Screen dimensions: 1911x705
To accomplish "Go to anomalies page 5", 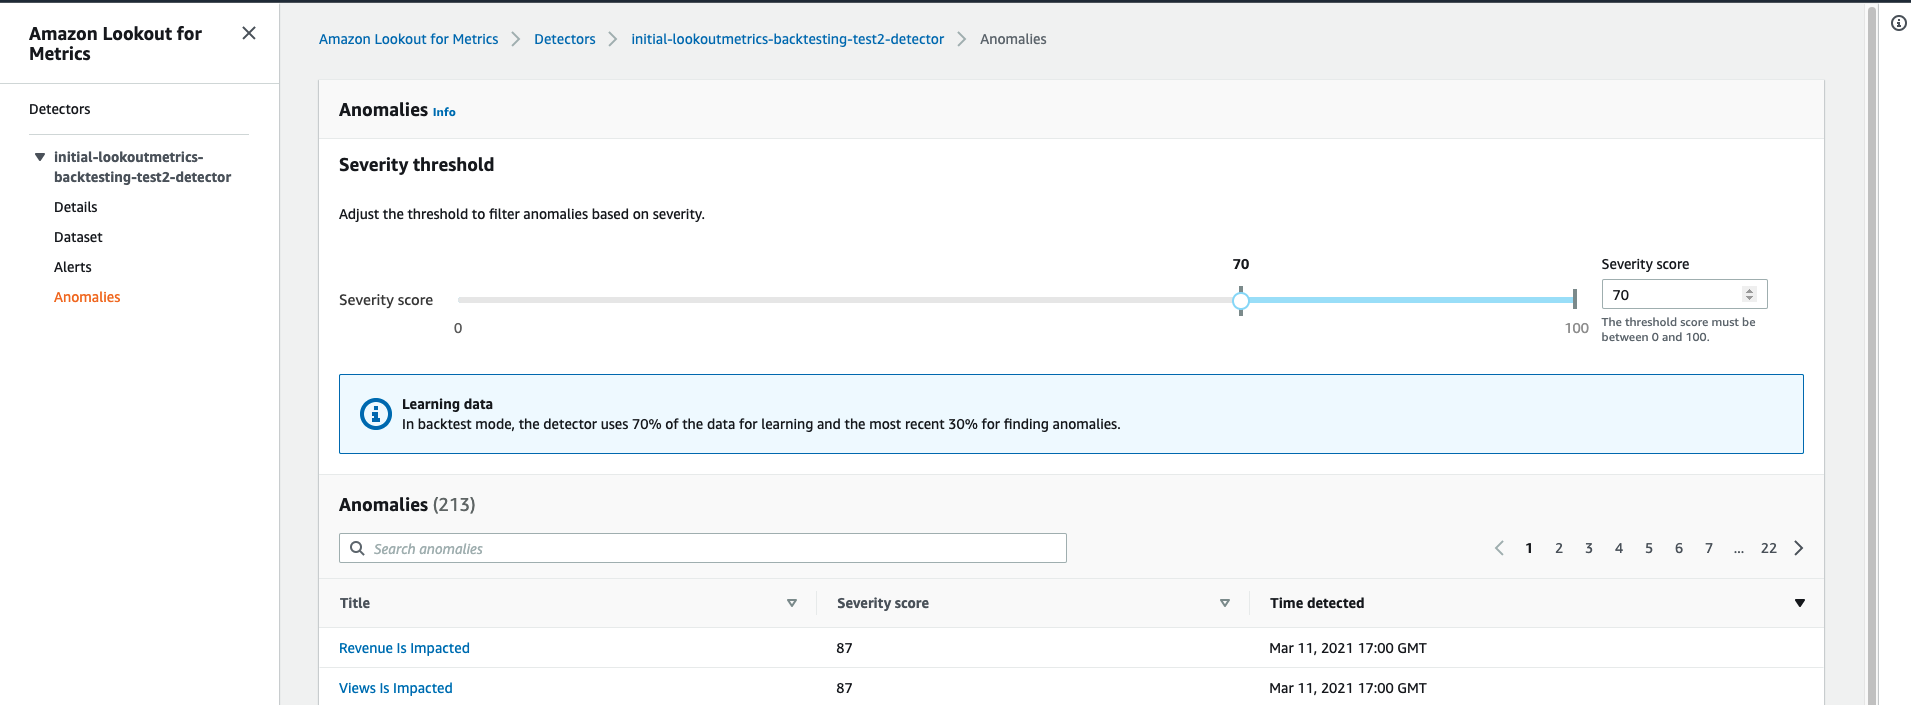I will click(1649, 548).
